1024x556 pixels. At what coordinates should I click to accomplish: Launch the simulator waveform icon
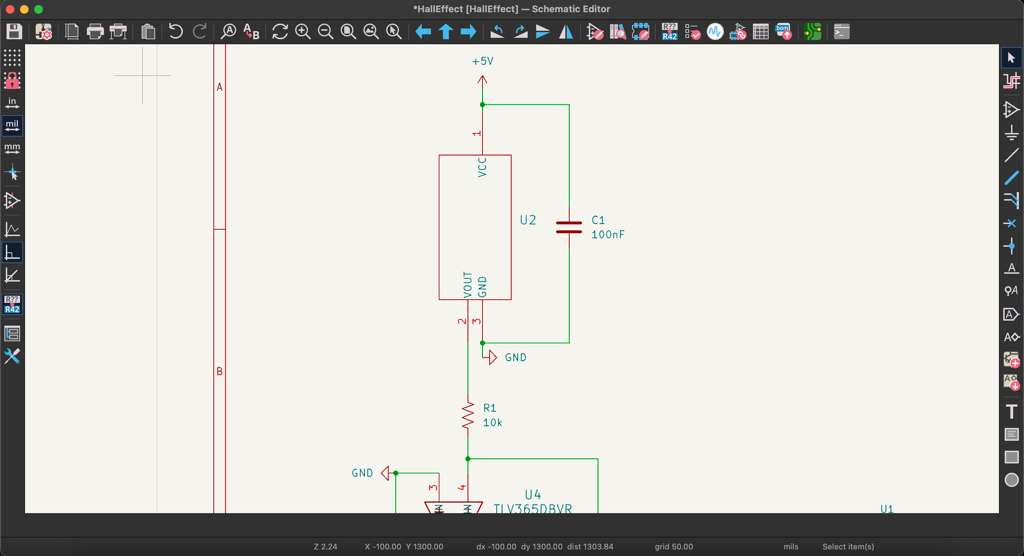click(x=715, y=32)
